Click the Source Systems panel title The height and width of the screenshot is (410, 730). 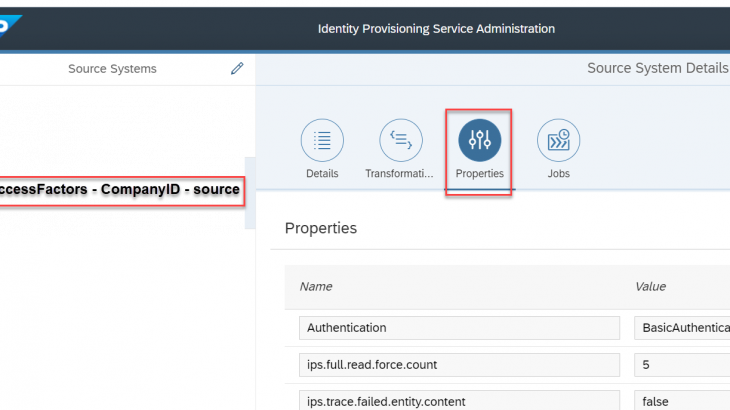click(x=112, y=69)
